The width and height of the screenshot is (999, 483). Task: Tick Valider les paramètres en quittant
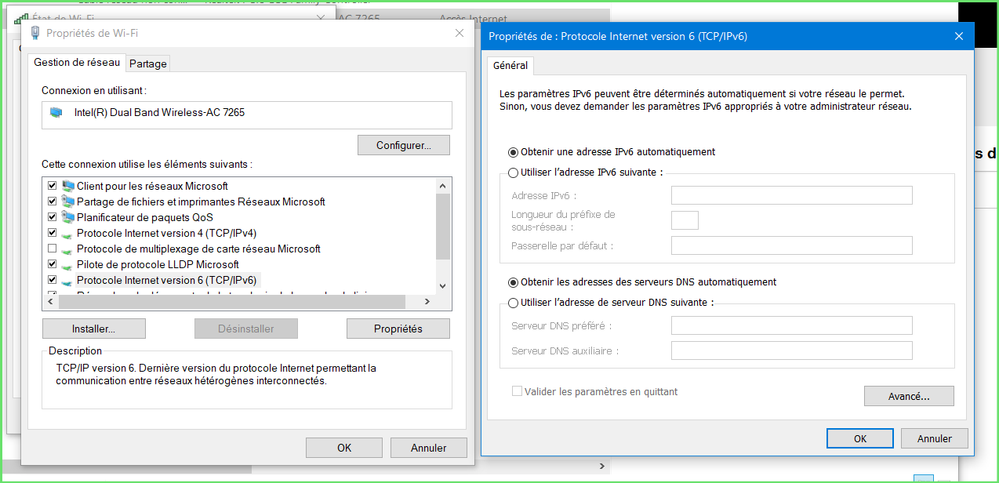tap(517, 391)
